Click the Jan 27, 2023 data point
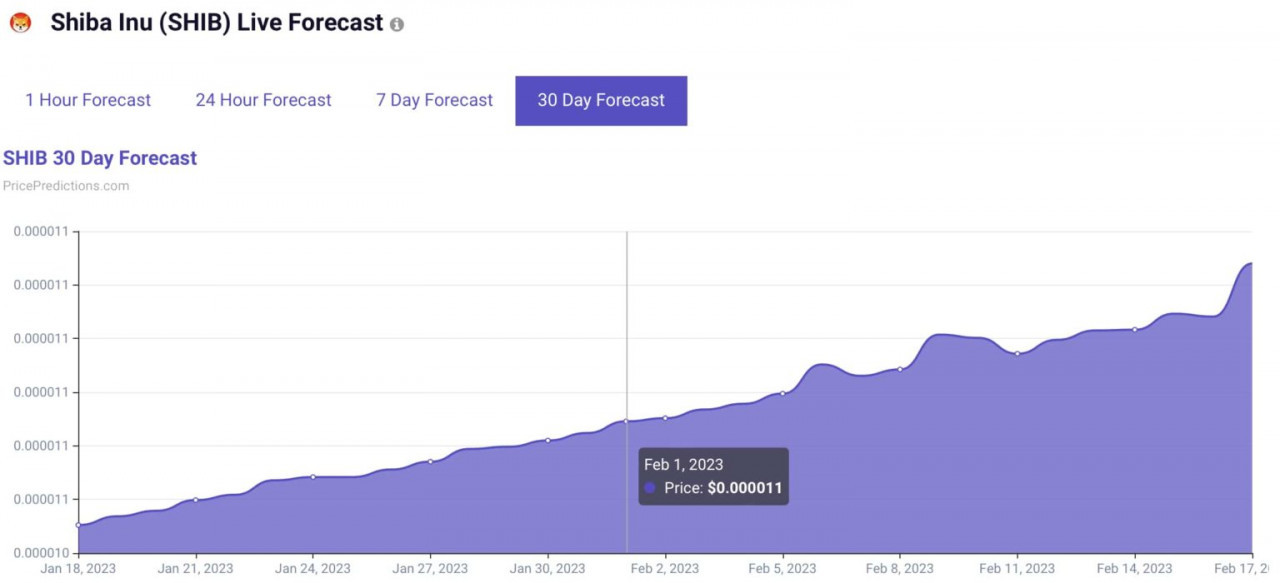 click(x=430, y=461)
